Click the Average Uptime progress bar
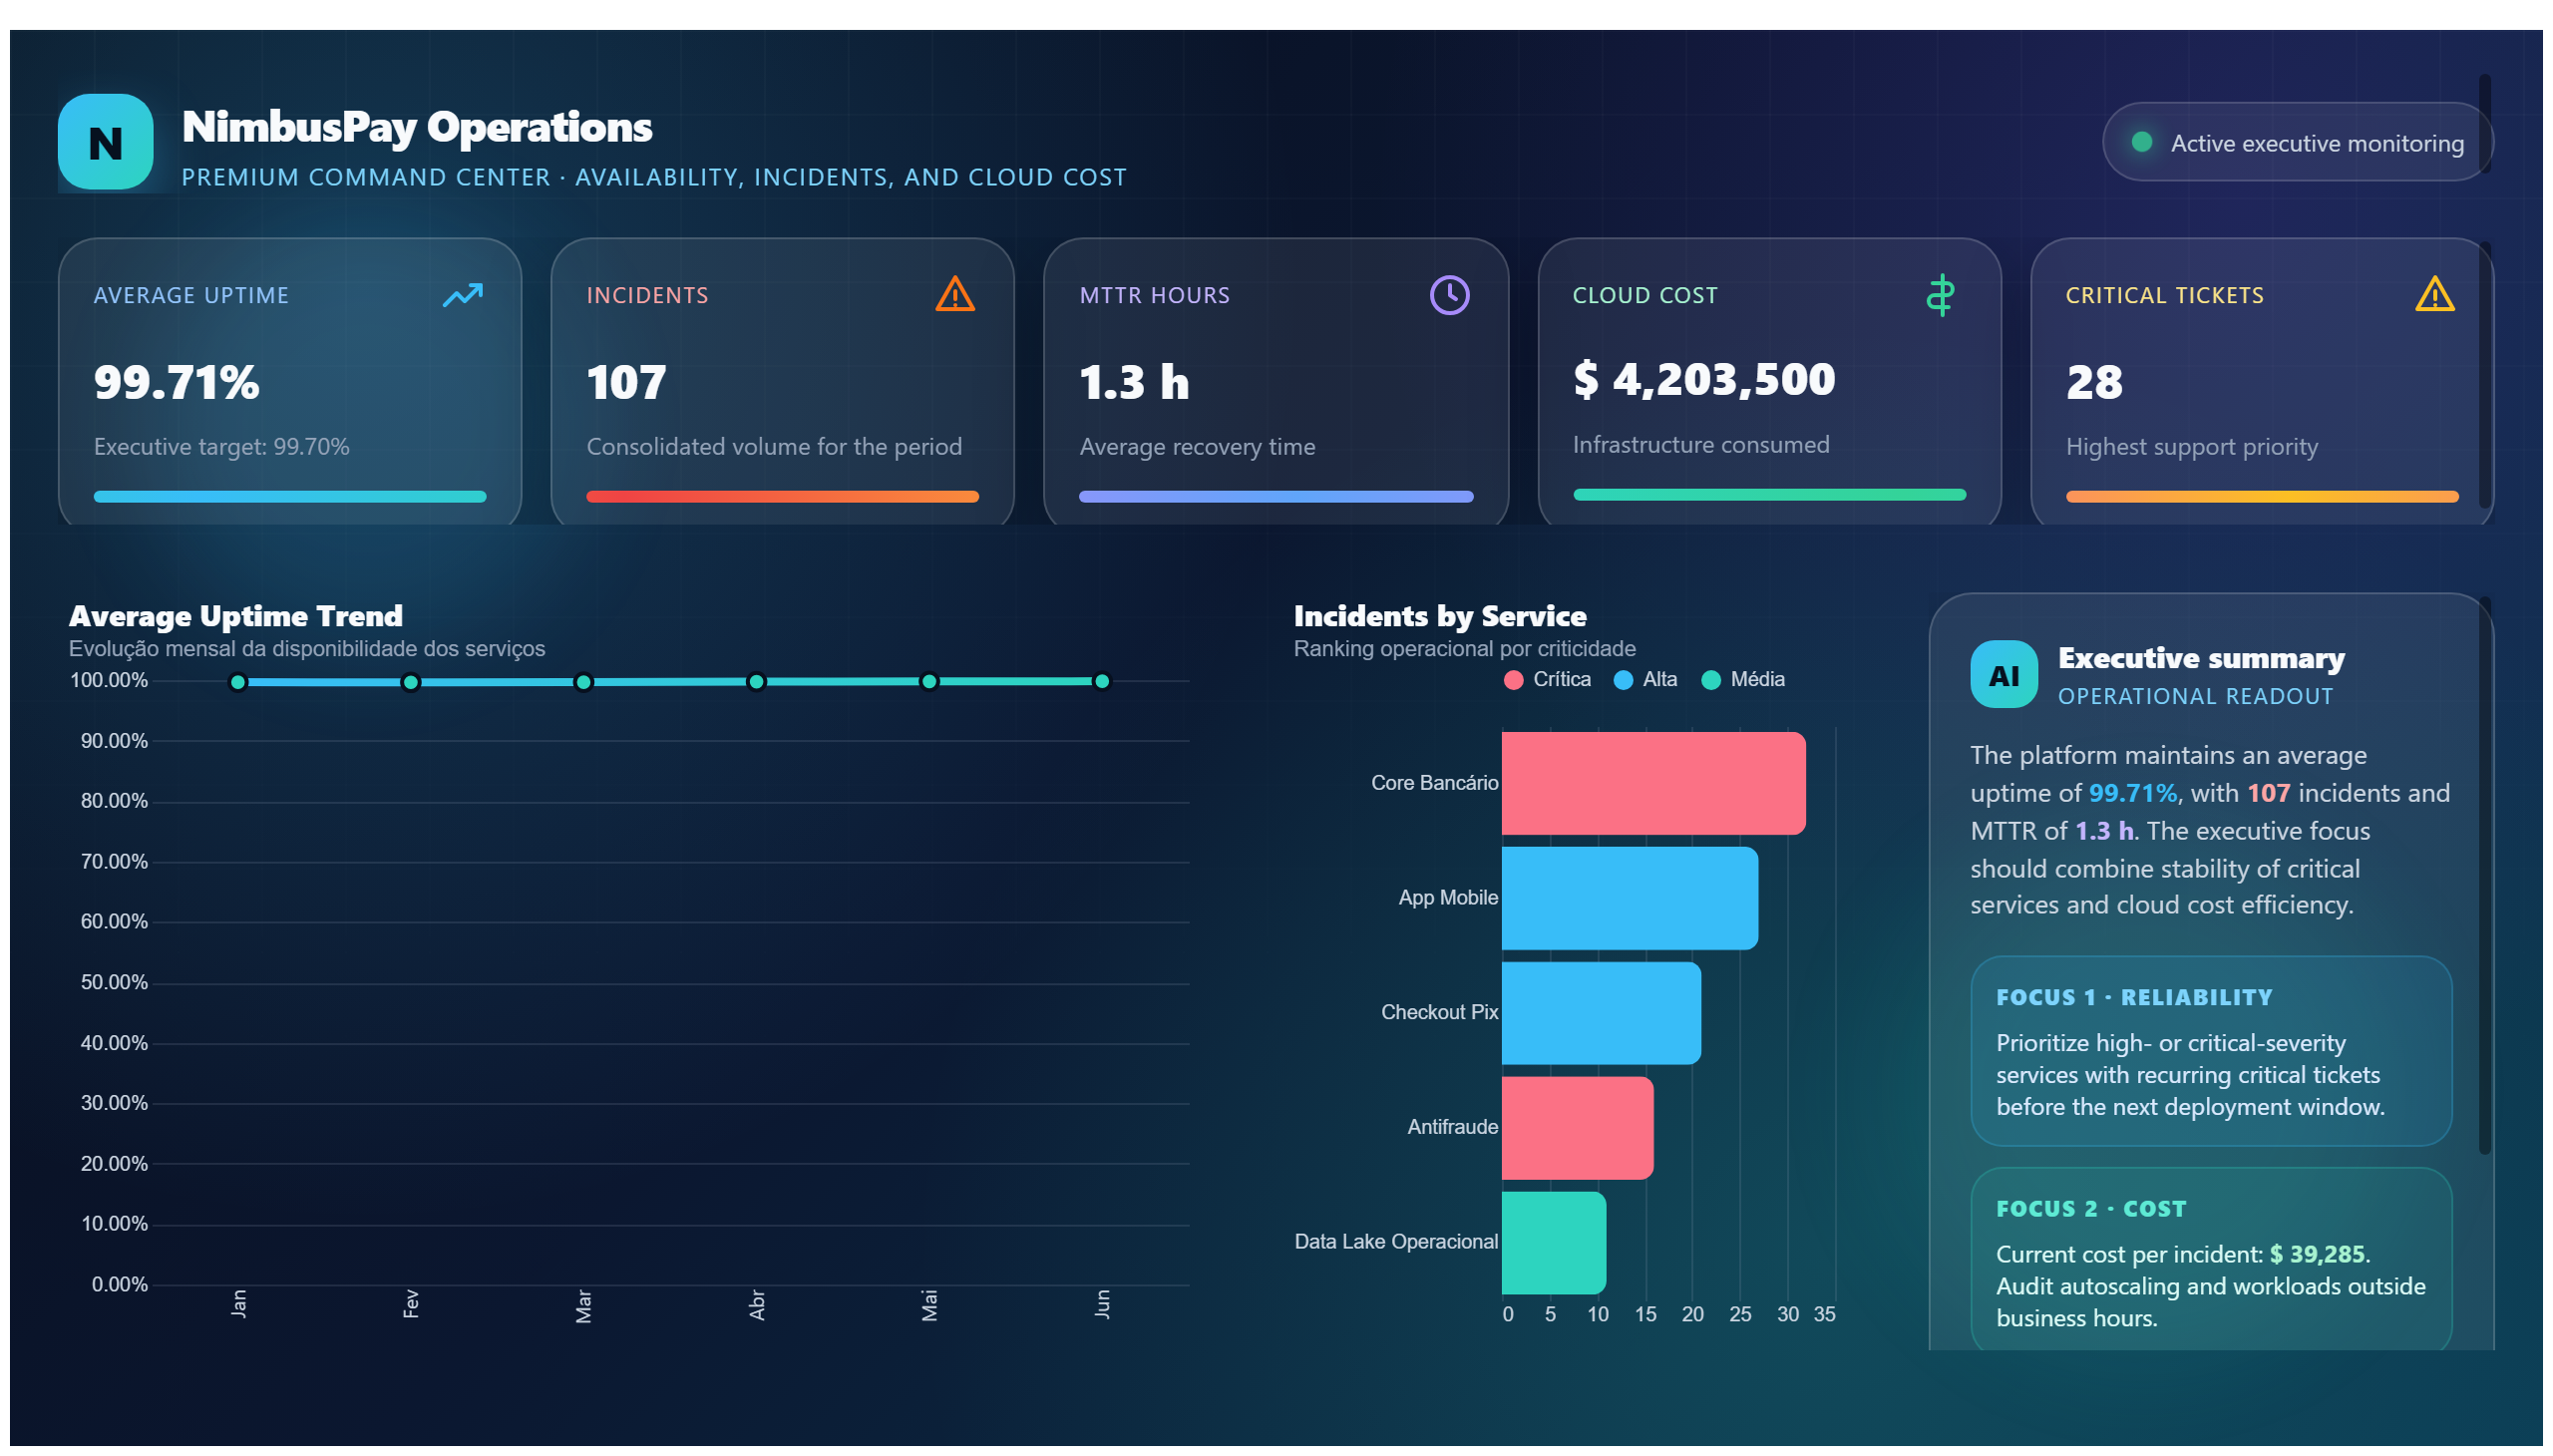This screenshot has height=1456, width=2553. 290,497
